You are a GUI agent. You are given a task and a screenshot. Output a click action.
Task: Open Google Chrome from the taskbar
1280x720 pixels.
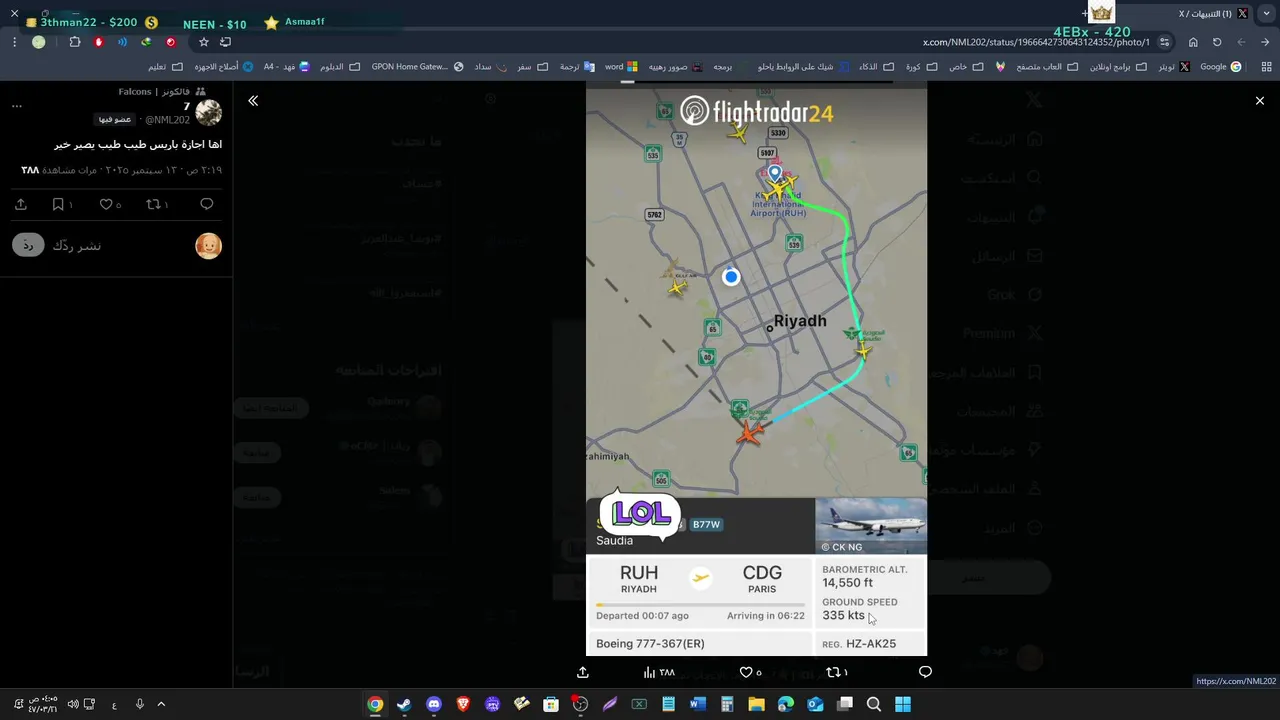[x=375, y=704]
